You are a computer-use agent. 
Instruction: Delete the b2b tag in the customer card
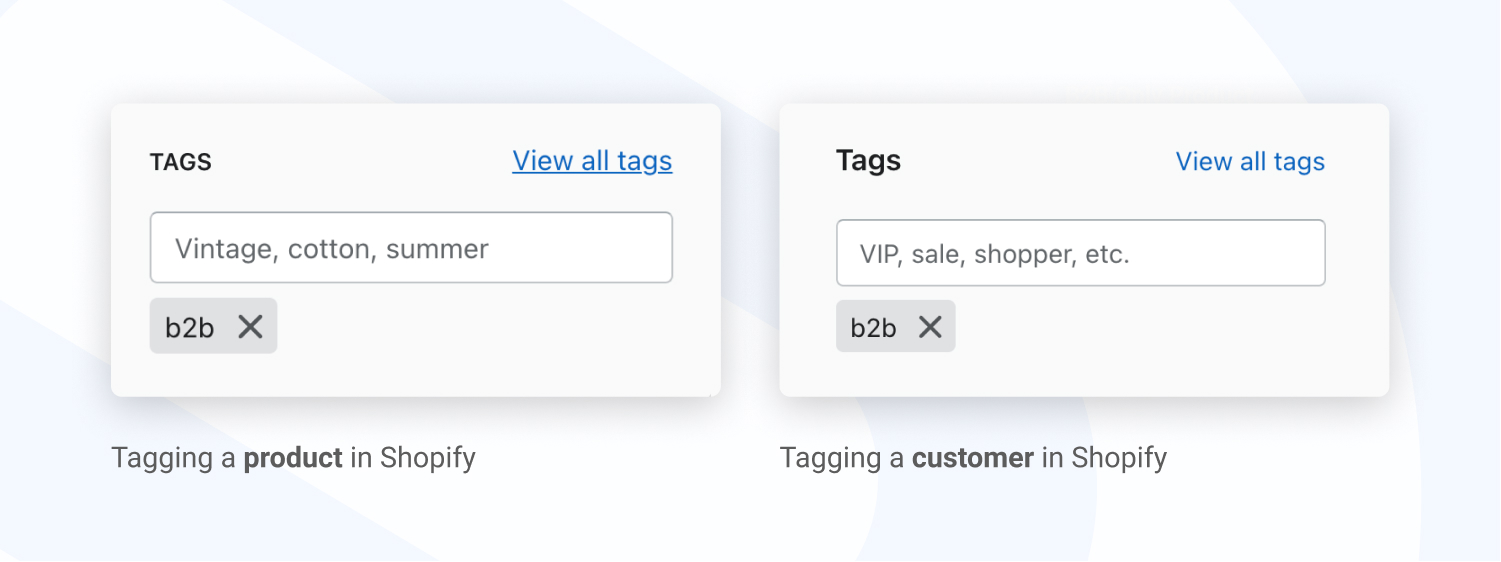coord(930,326)
